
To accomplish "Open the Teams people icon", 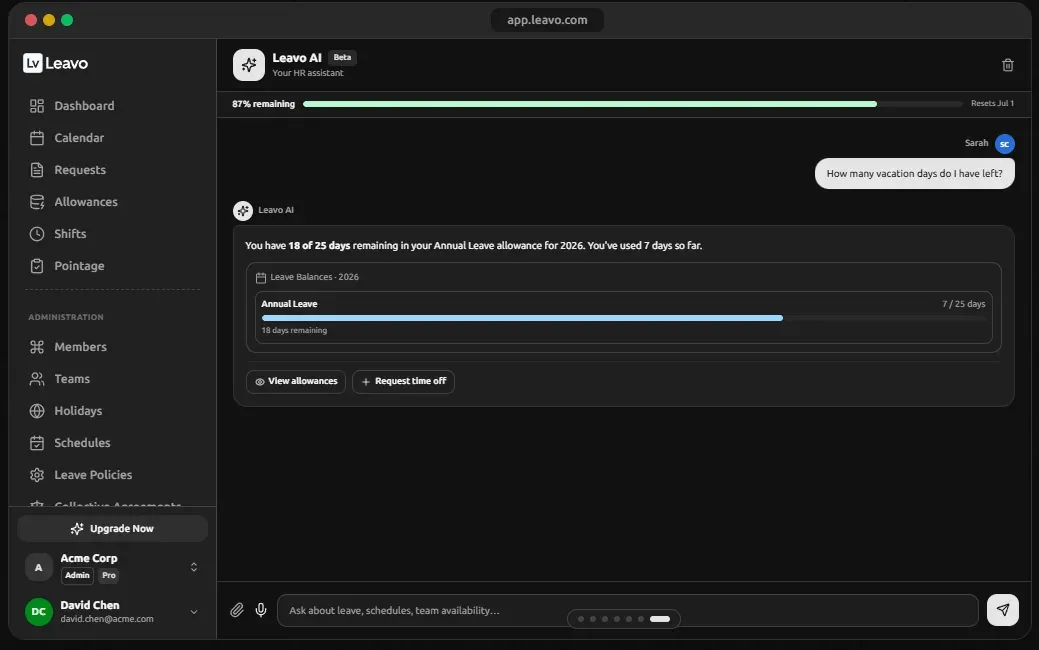I will 37,379.
